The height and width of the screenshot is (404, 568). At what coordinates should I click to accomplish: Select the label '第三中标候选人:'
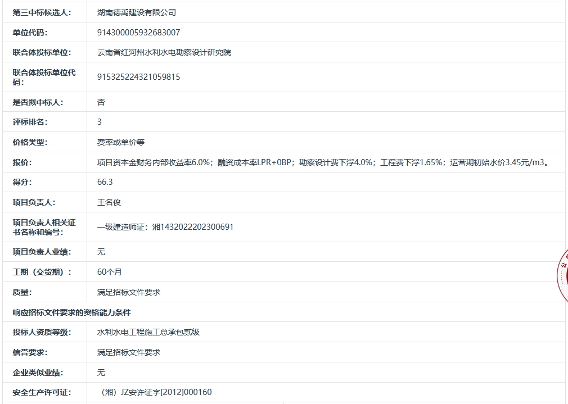point(42,13)
